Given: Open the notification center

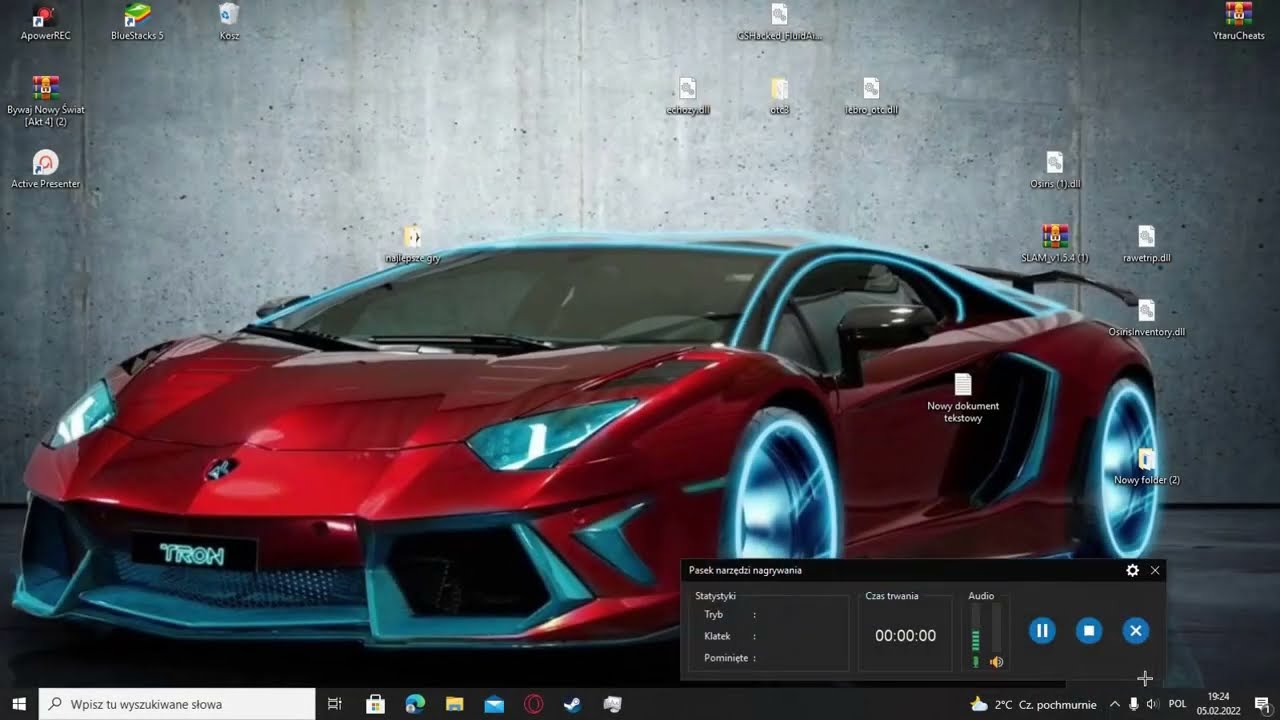Looking at the screenshot, I should pyautogui.click(x=1262, y=704).
